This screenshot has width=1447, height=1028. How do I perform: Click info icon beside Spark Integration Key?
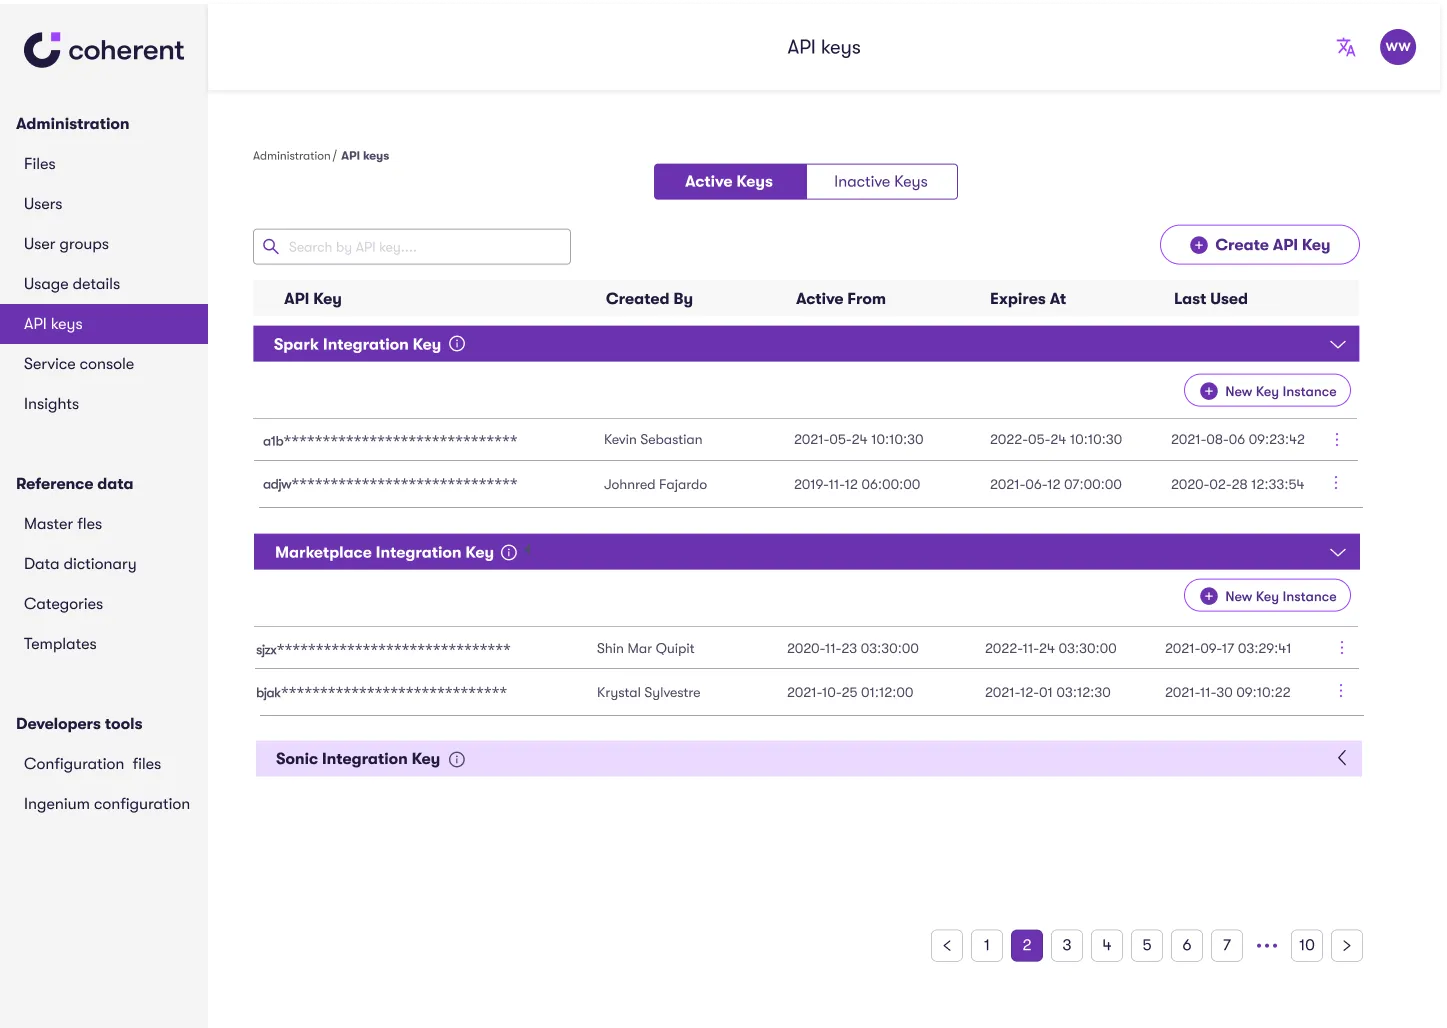pos(457,344)
